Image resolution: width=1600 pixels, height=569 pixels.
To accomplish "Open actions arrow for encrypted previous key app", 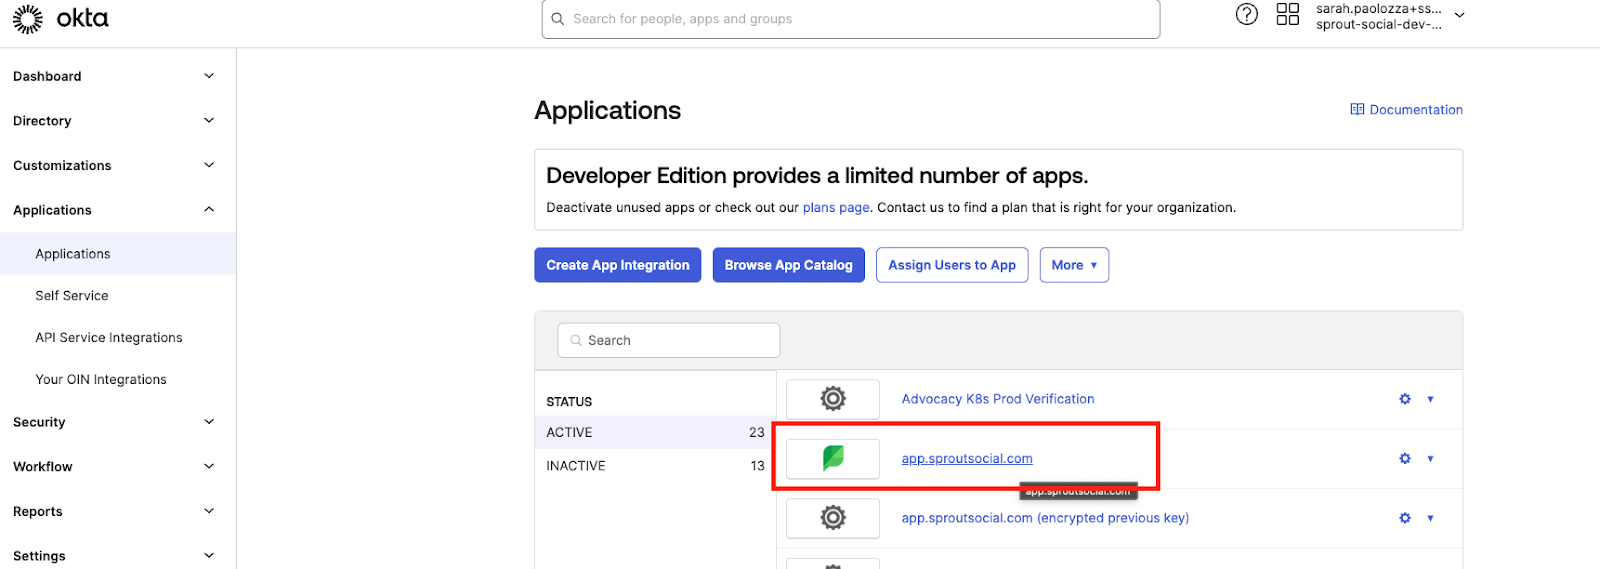I will click(1430, 518).
